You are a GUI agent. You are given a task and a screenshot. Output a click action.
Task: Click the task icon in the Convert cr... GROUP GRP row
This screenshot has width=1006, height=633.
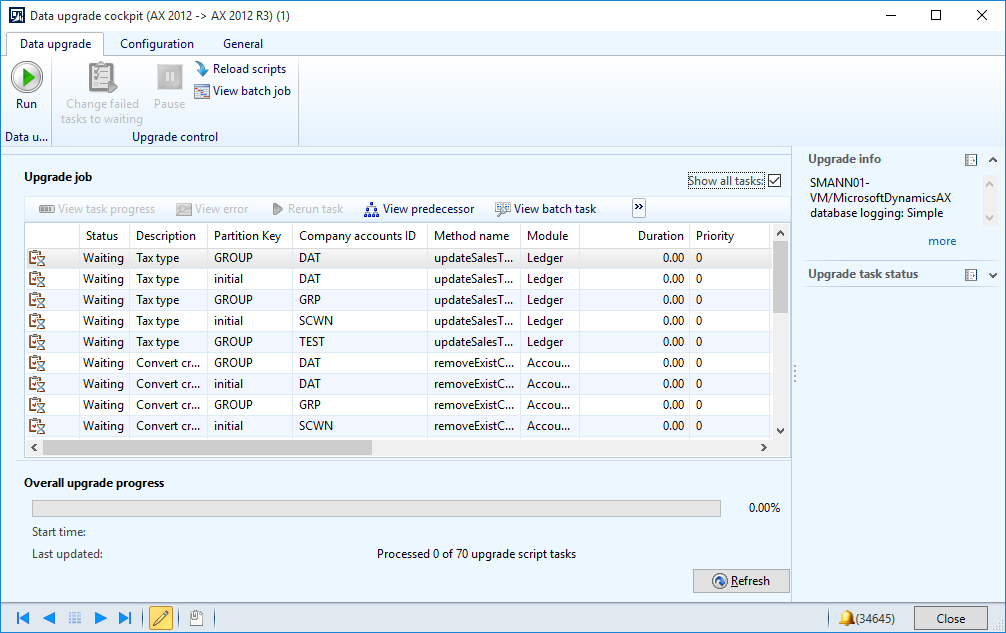[x=37, y=405]
